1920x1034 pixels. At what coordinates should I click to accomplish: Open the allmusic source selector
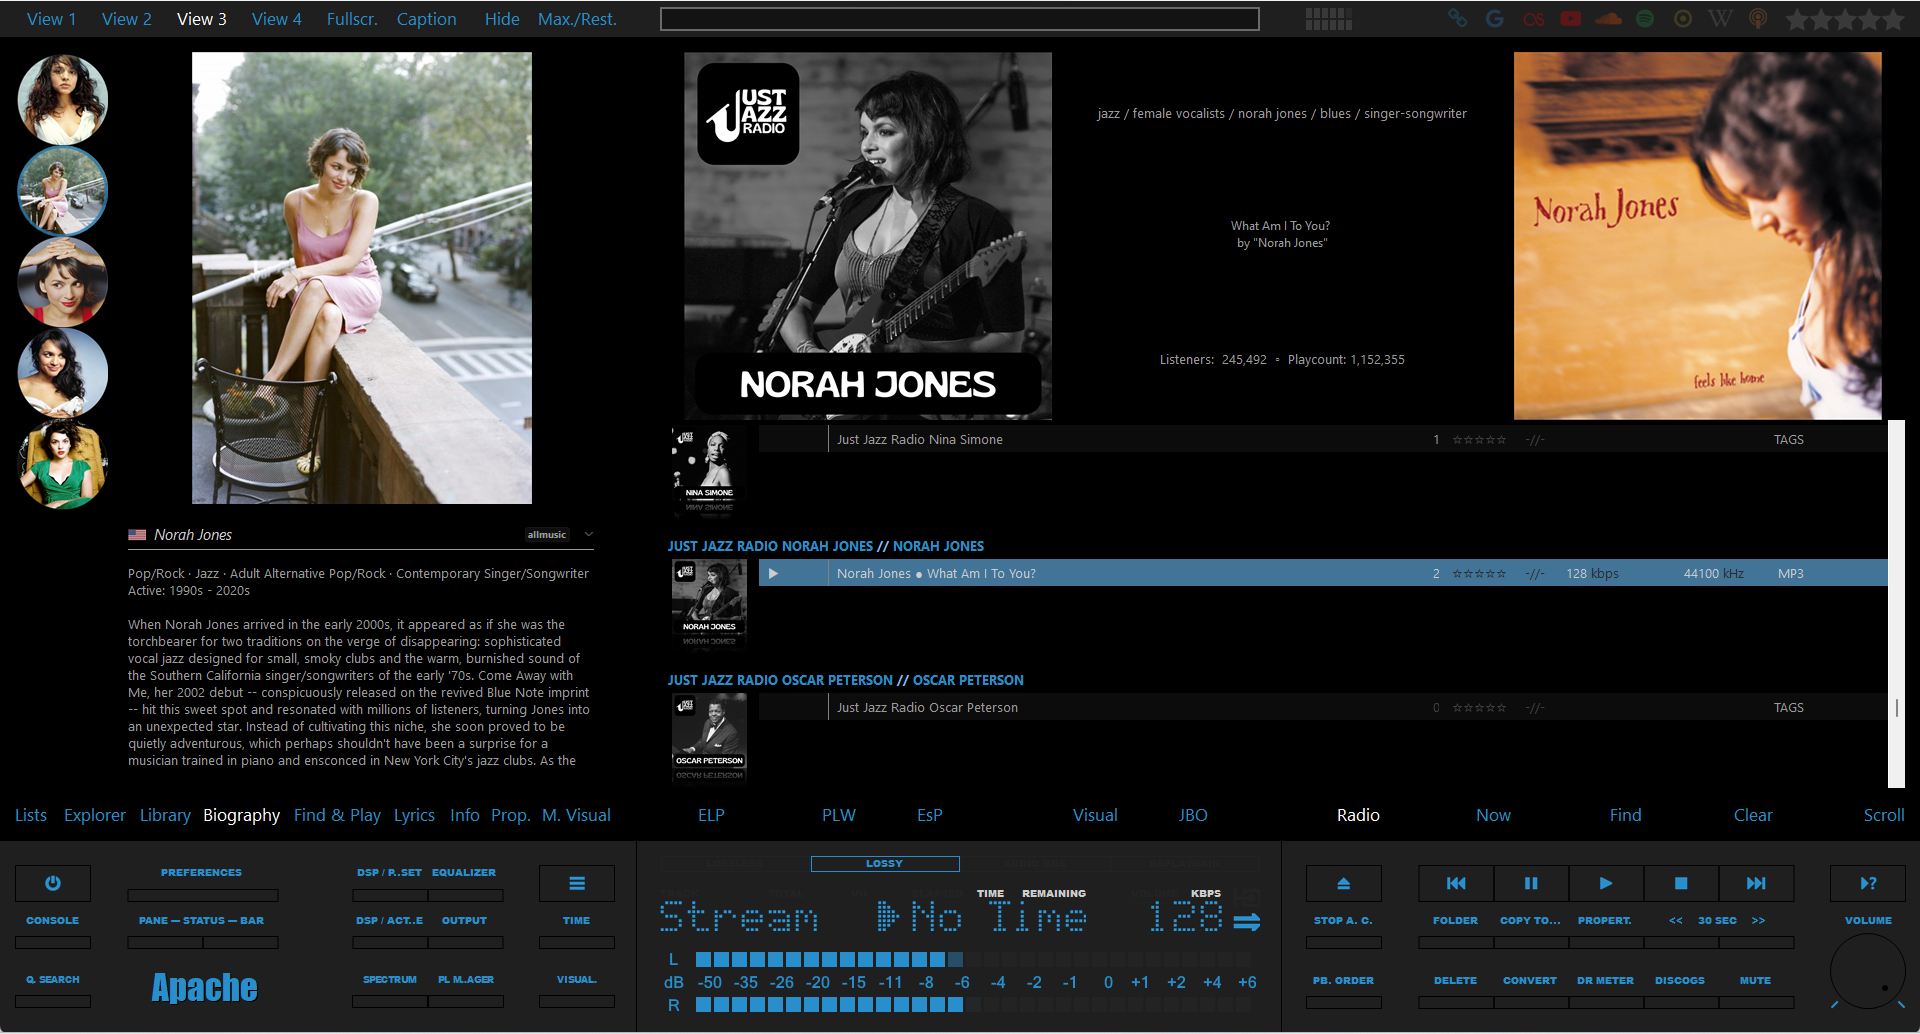coord(547,535)
